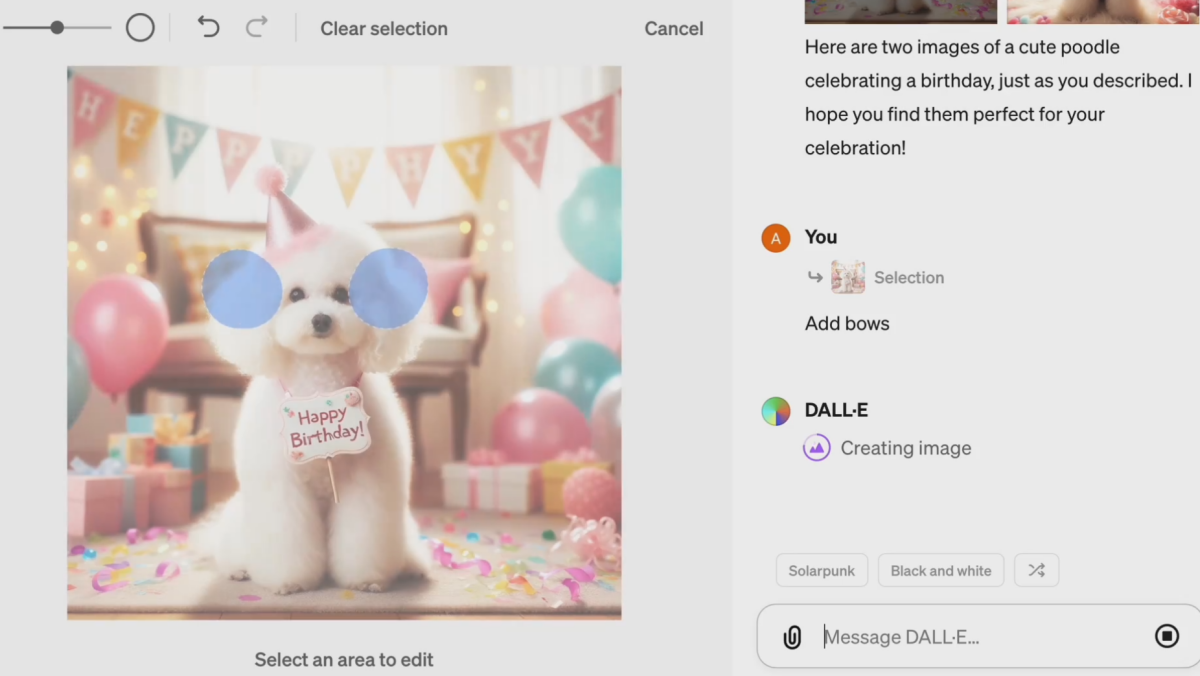Screen dimensions: 1200x676
Task: Cancel the image editing mode
Action: point(674,29)
